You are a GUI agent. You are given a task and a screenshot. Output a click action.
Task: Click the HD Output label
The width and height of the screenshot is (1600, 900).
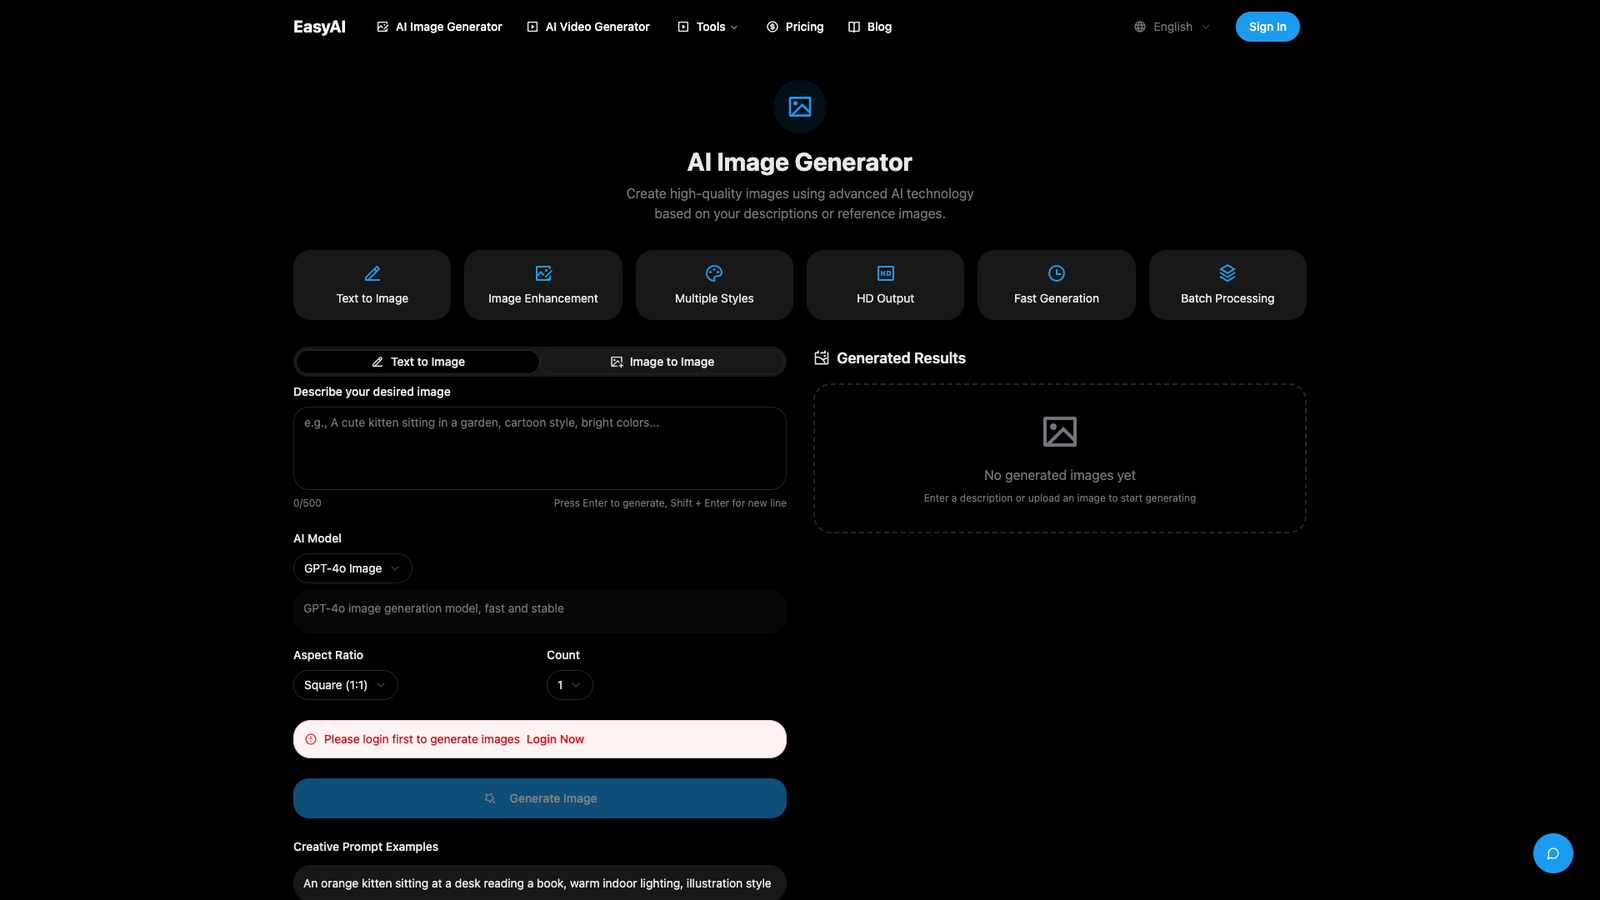tap(885, 298)
